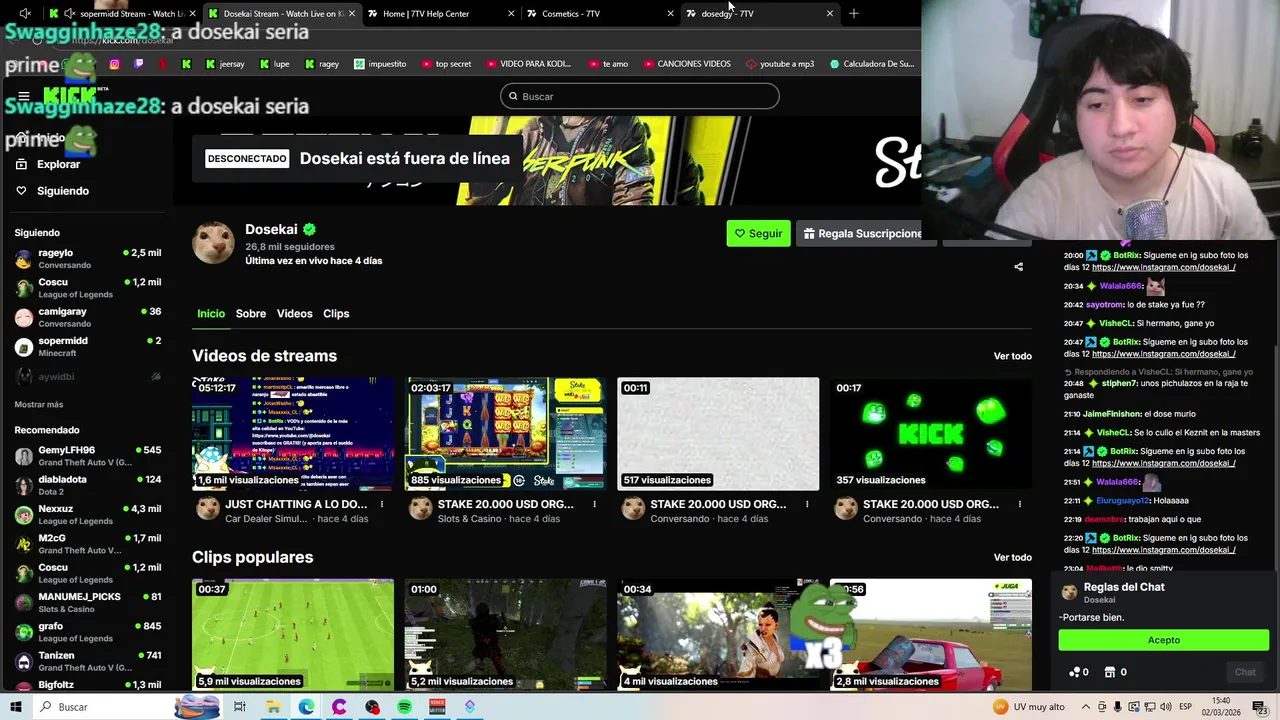This screenshot has height=720, width=1280.
Task: Open options menu for the 00:17 STAKE video
Action: click(1019, 504)
